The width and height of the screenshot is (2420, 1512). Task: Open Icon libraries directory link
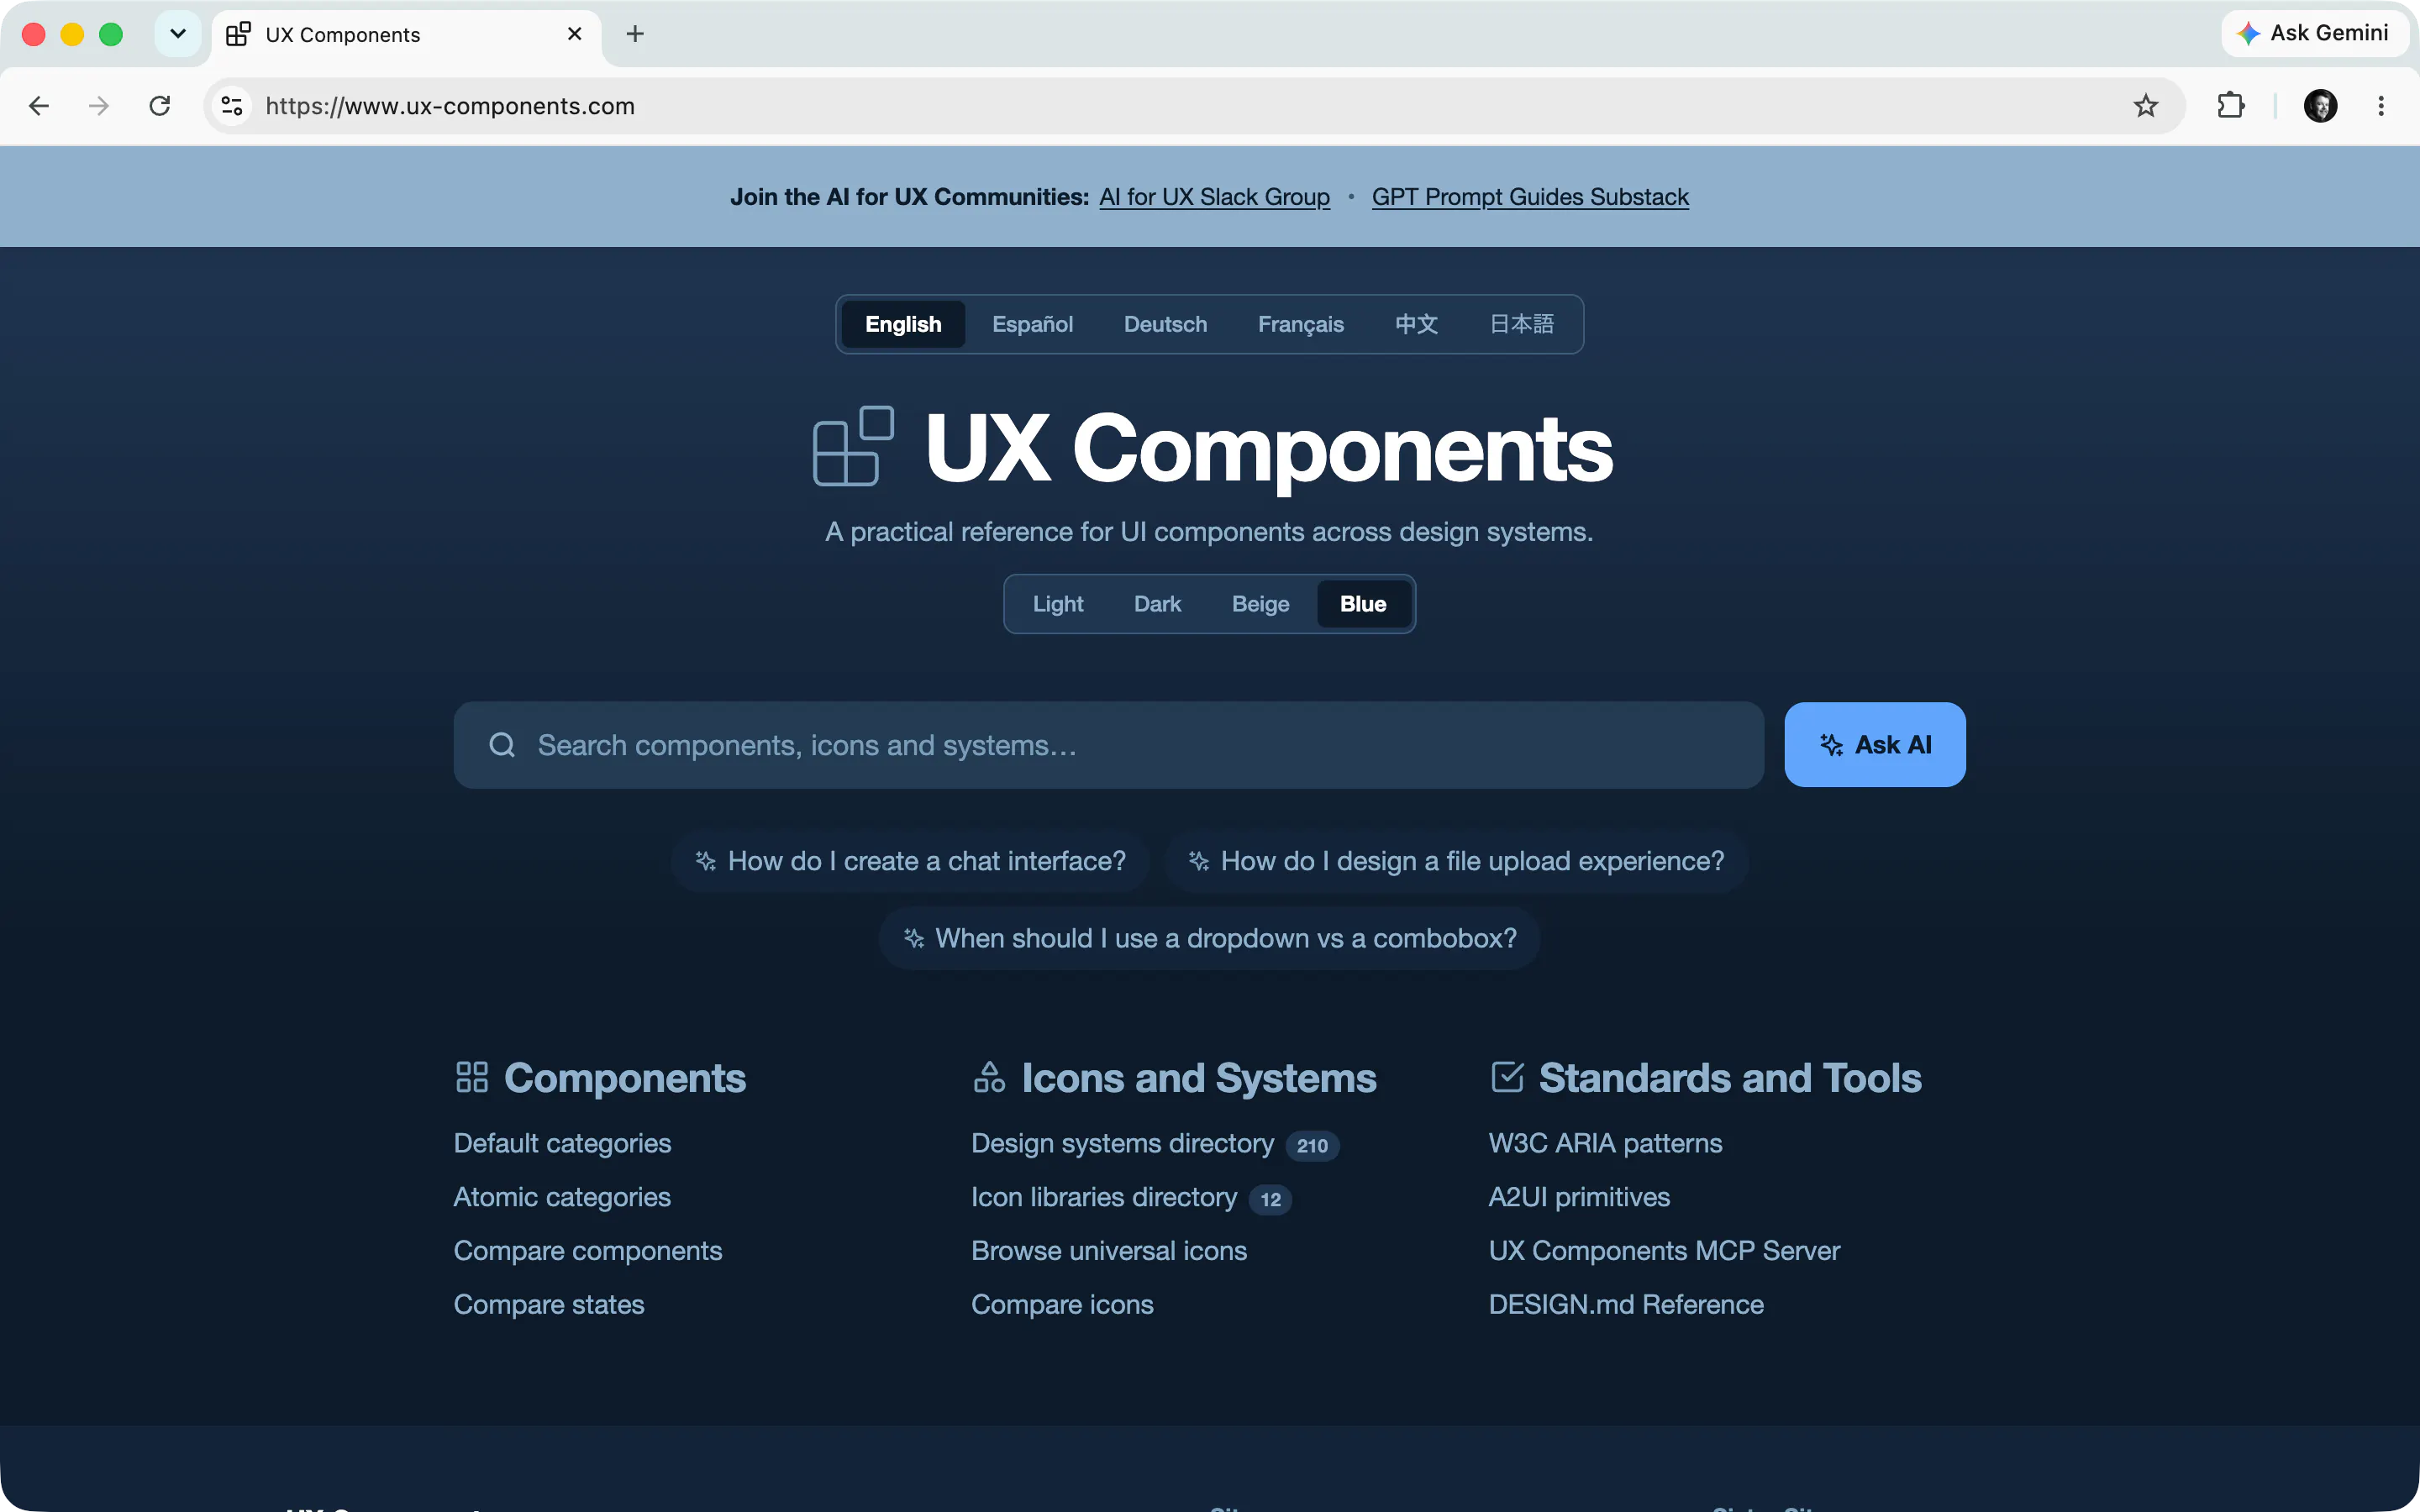click(x=1104, y=1197)
